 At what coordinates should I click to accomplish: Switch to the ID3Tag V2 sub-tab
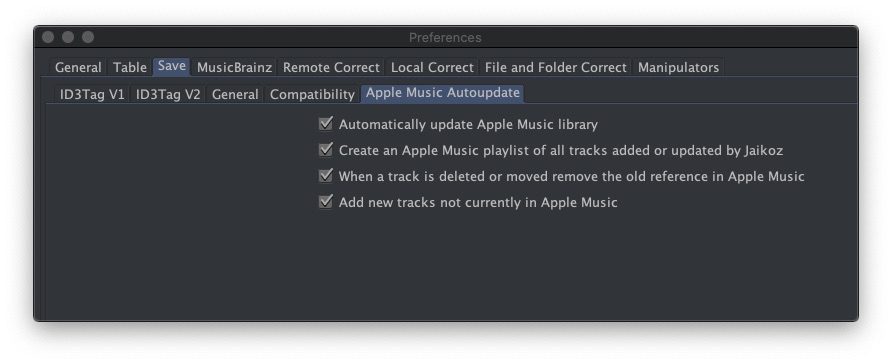click(x=168, y=94)
